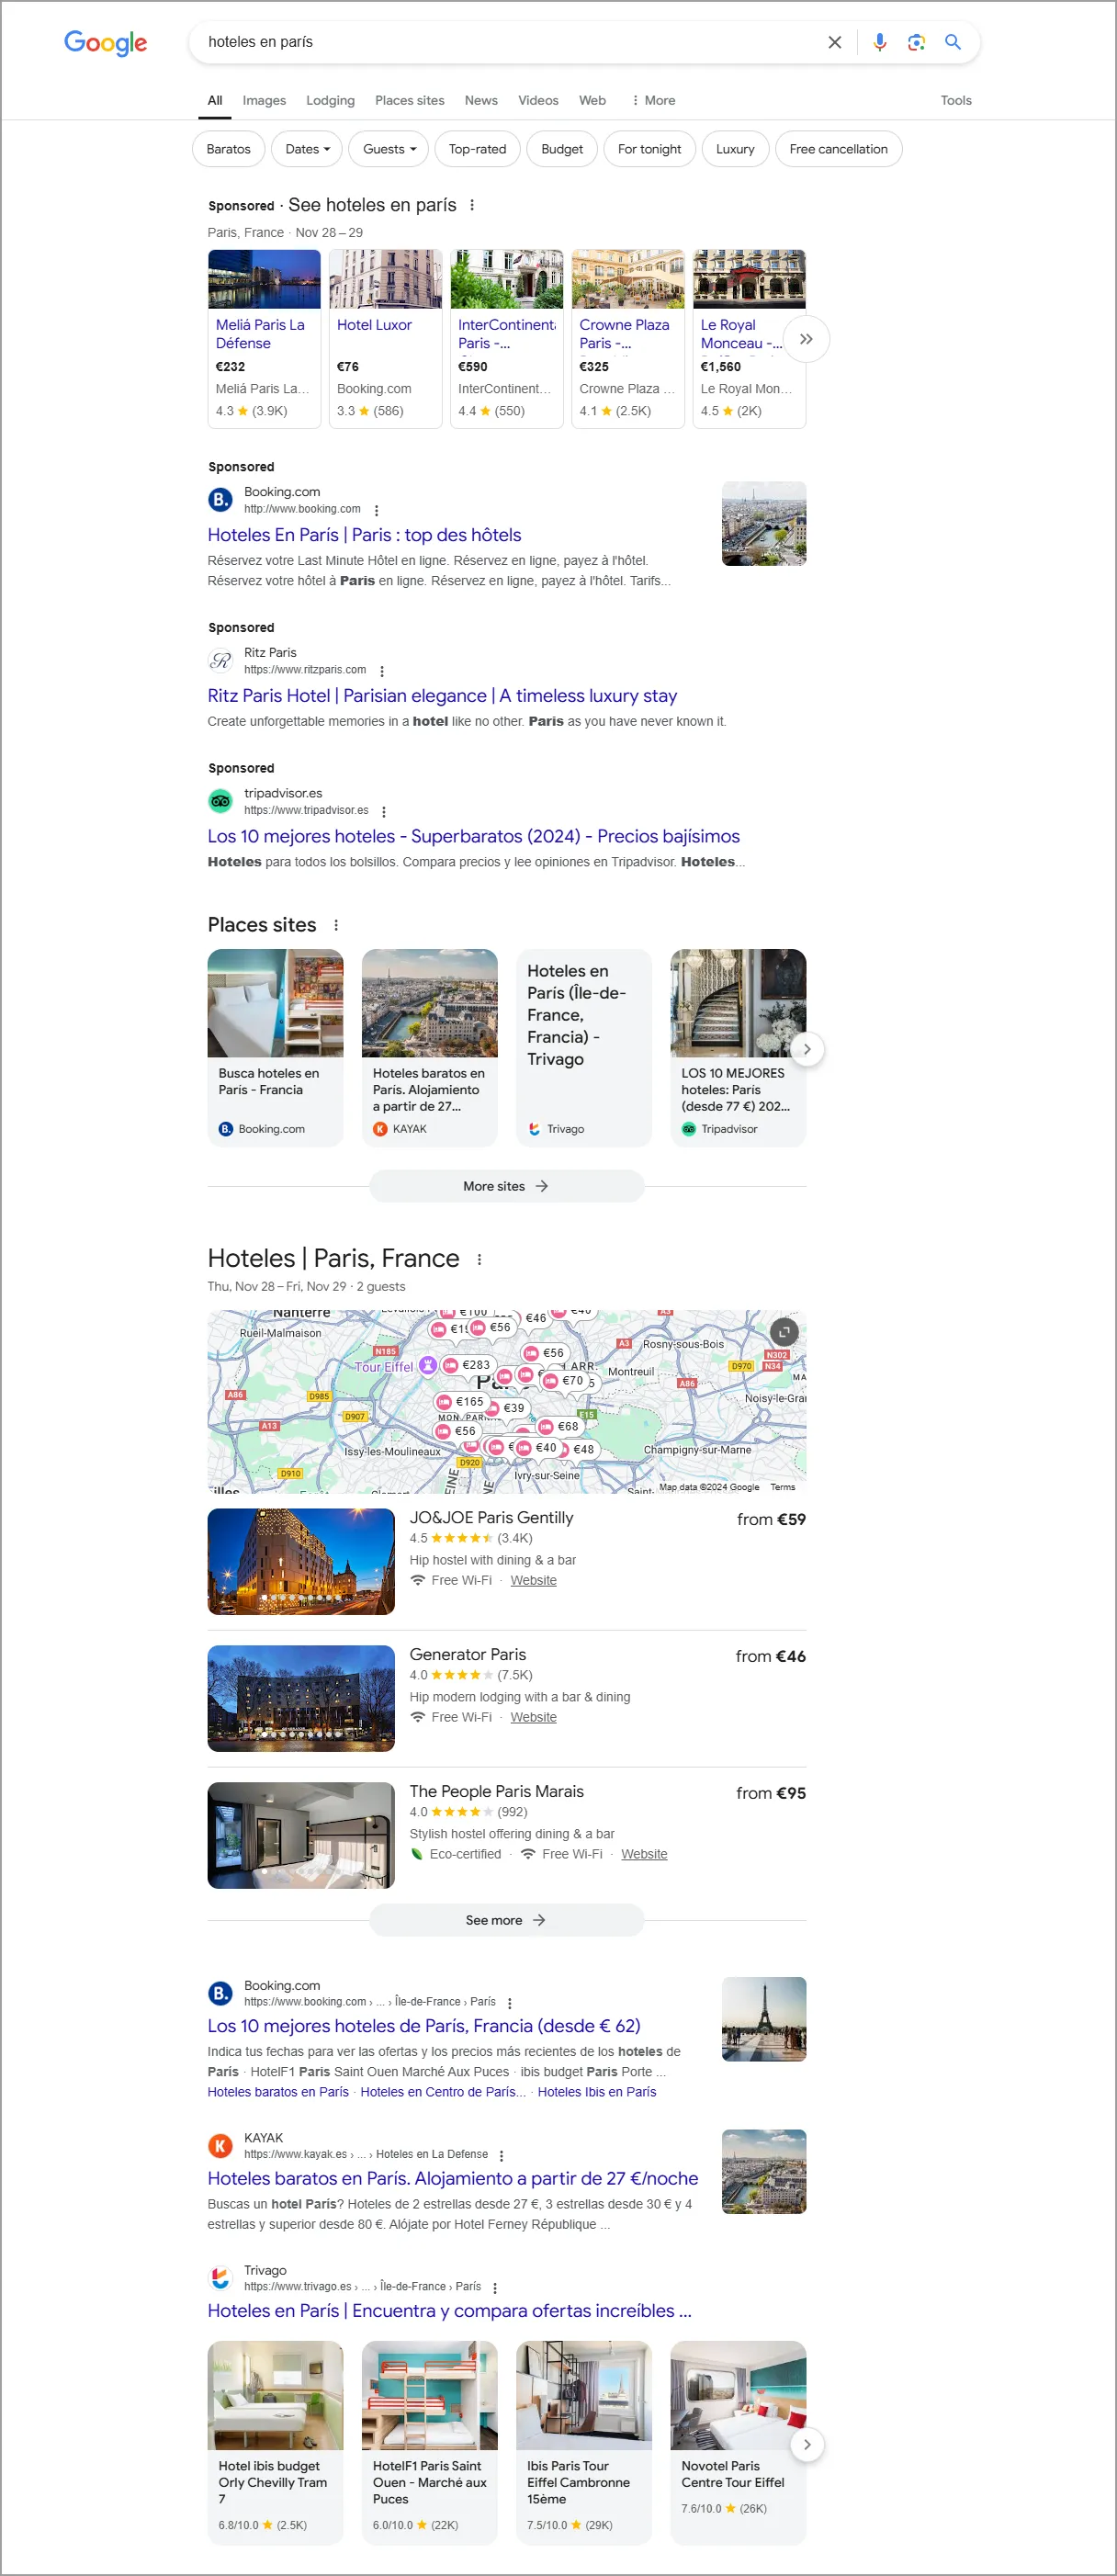The height and width of the screenshot is (2576, 1117).
Task: Toggle the Free cancellation filter chip
Action: pos(838,149)
